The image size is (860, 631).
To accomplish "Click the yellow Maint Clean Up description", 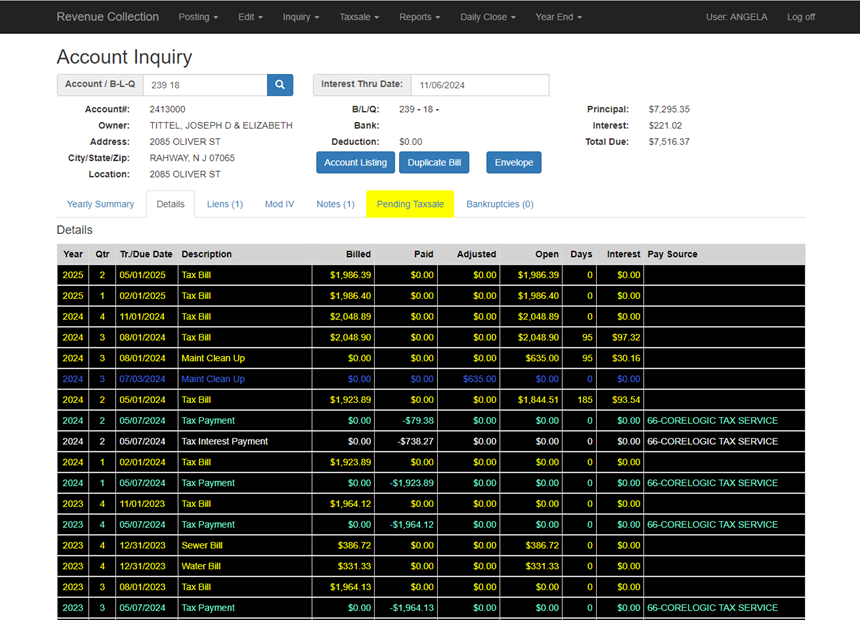I will [213, 358].
